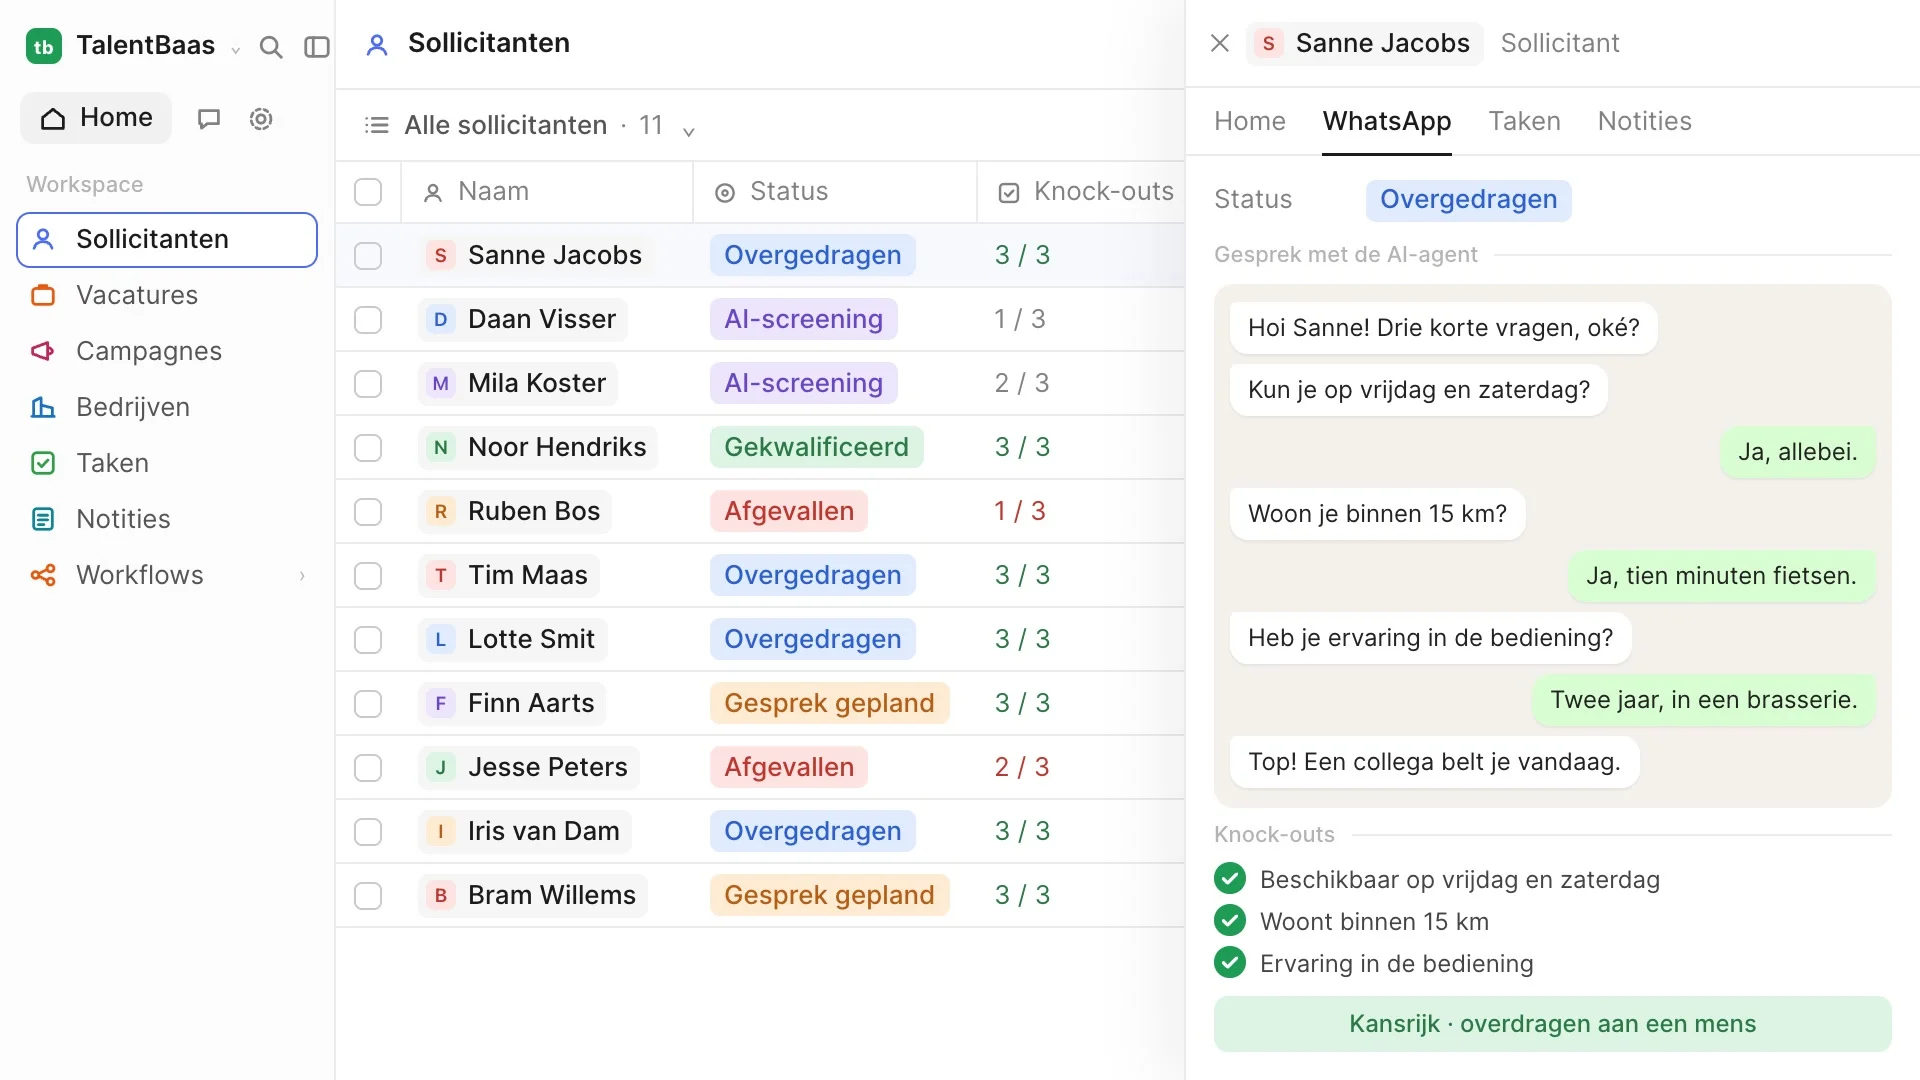The height and width of the screenshot is (1080, 1920).
Task: Click the Status column header
Action: [835, 192]
